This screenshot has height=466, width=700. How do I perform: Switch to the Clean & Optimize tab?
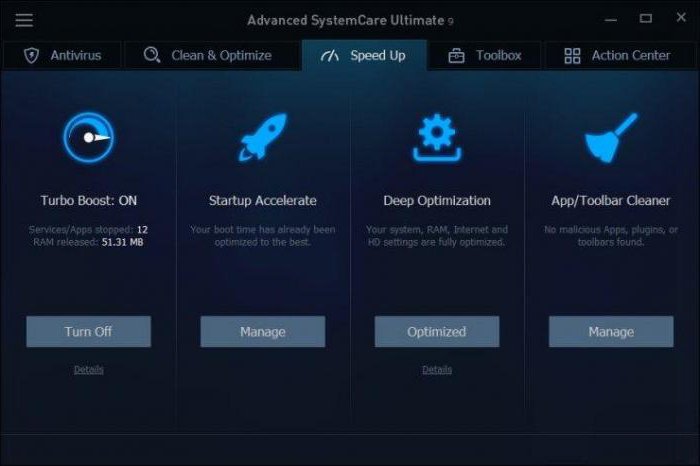click(208, 55)
